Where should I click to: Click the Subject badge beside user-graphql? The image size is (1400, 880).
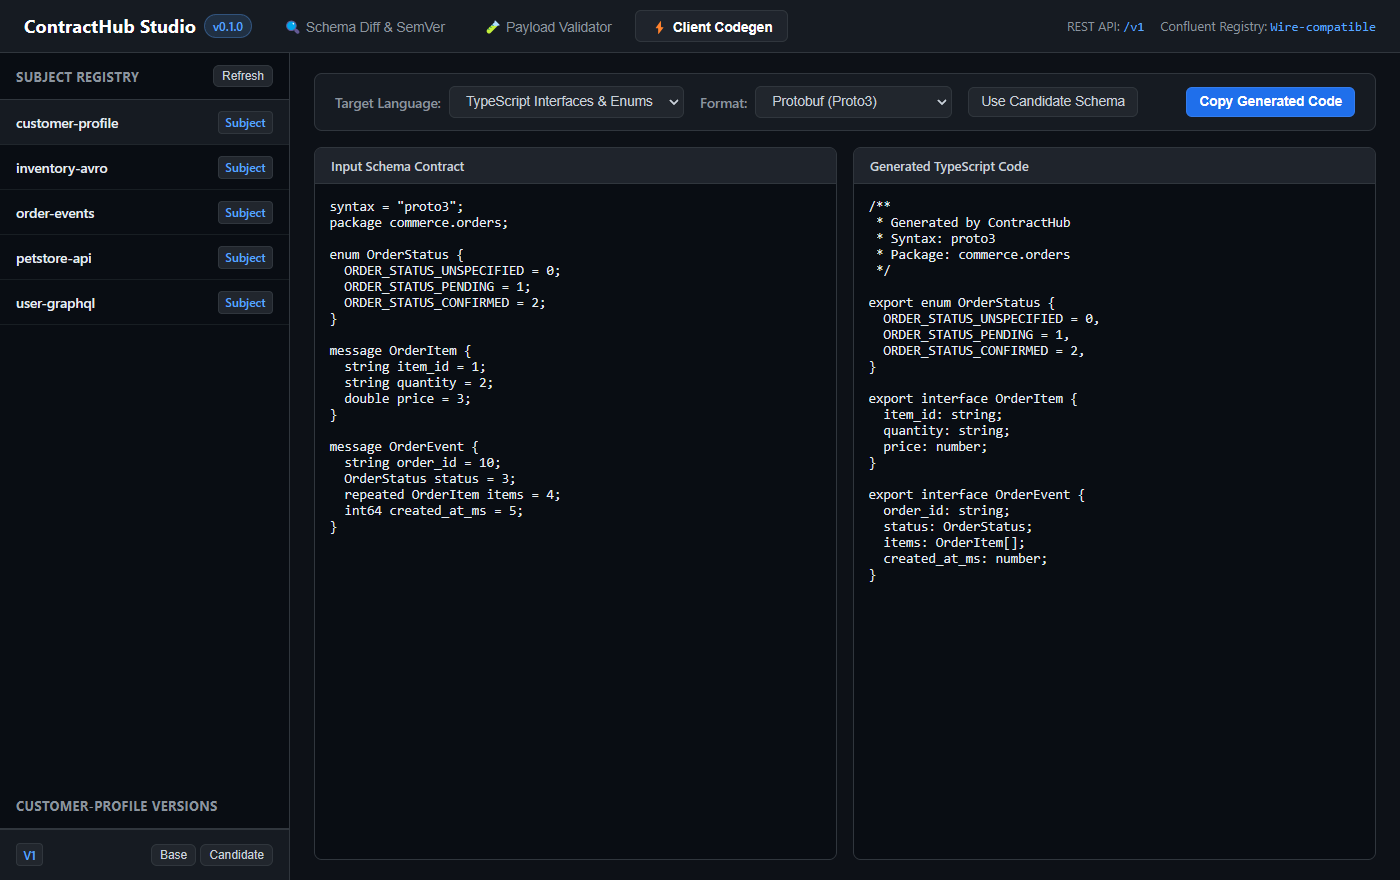pyautogui.click(x=245, y=303)
